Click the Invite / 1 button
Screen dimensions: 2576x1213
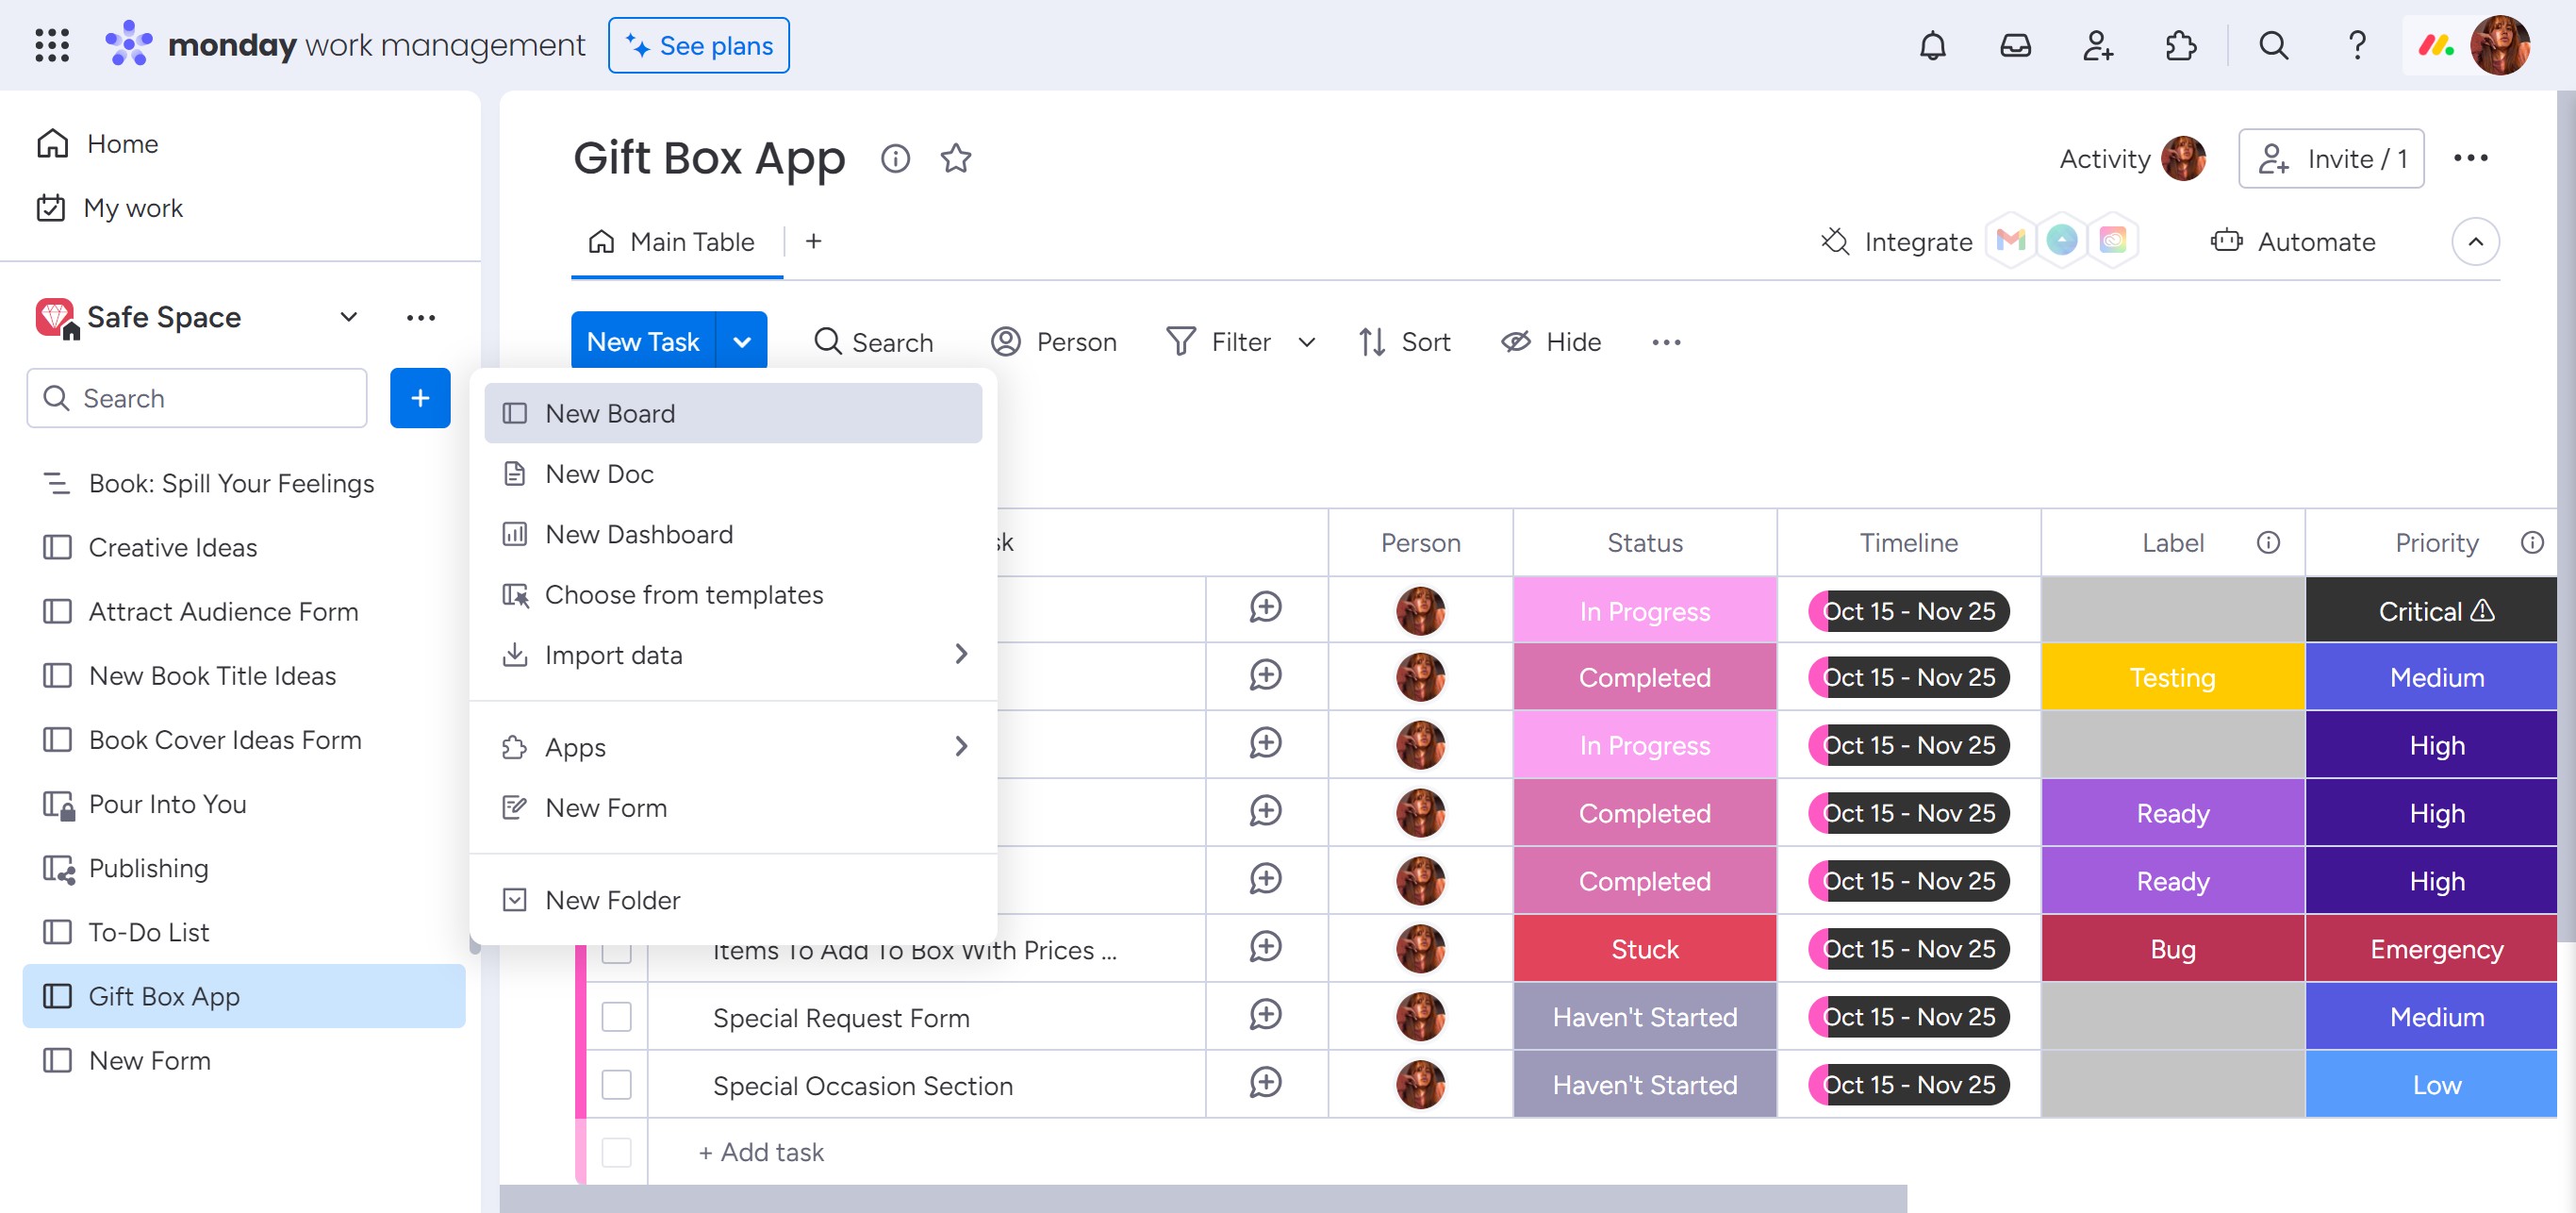tap(2330, 158)
